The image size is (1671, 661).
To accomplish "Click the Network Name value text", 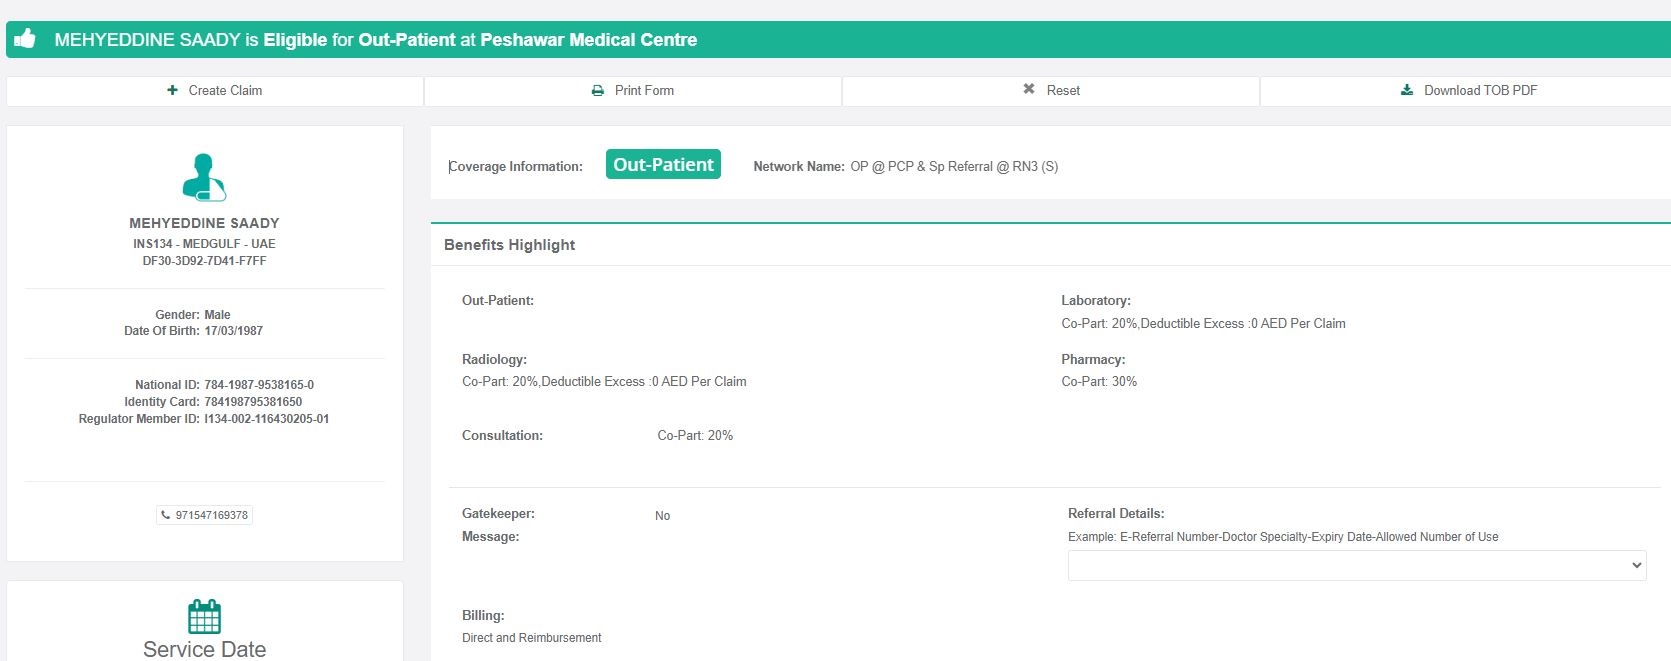I will (x=954, y=167).
